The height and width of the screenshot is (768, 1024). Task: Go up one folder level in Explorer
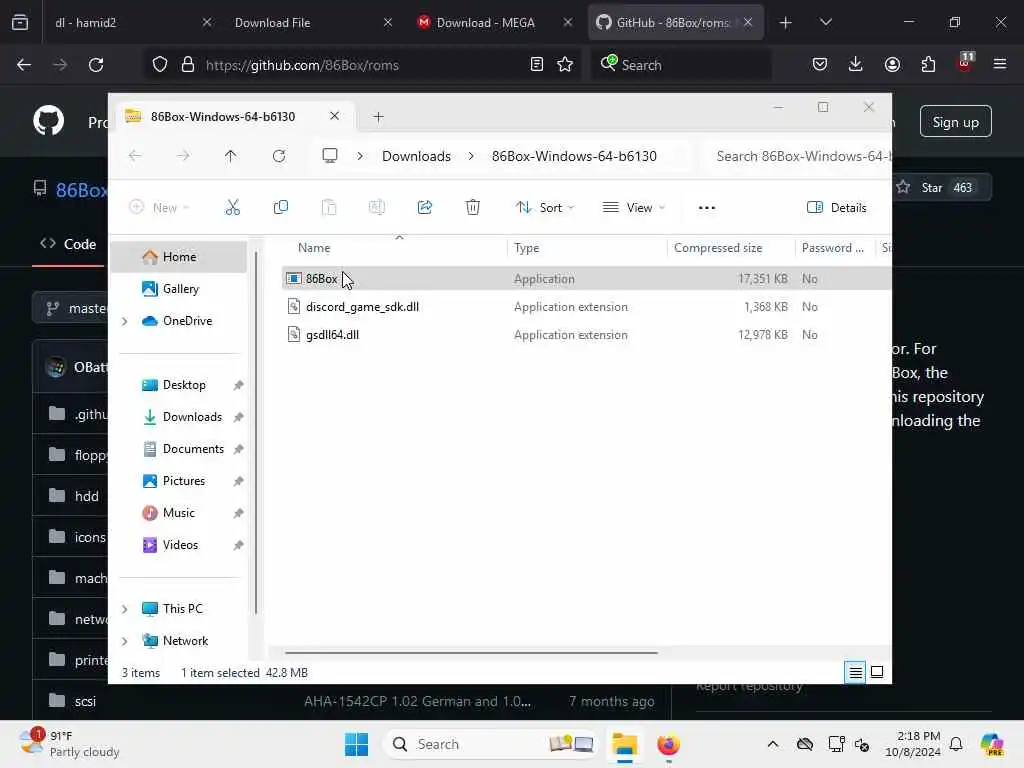(231, 156)
